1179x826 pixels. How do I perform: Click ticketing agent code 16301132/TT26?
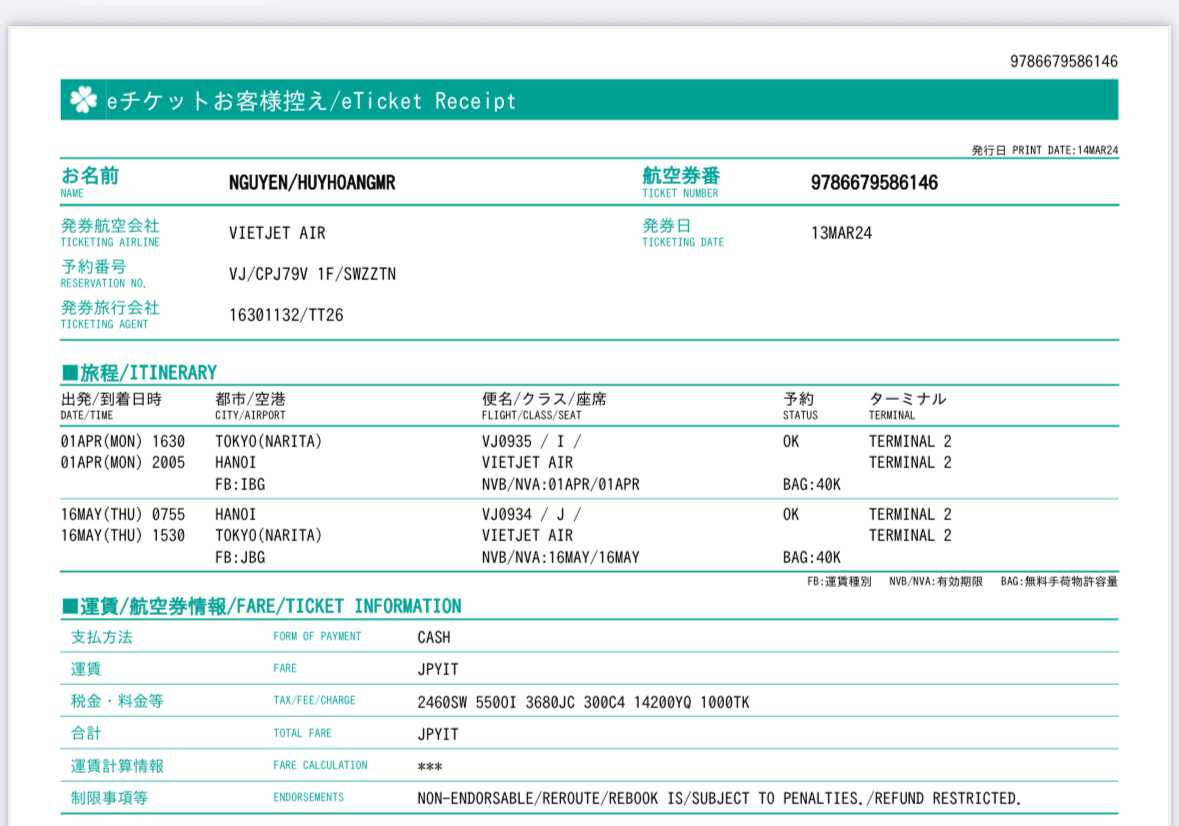(x=286, y=315)
